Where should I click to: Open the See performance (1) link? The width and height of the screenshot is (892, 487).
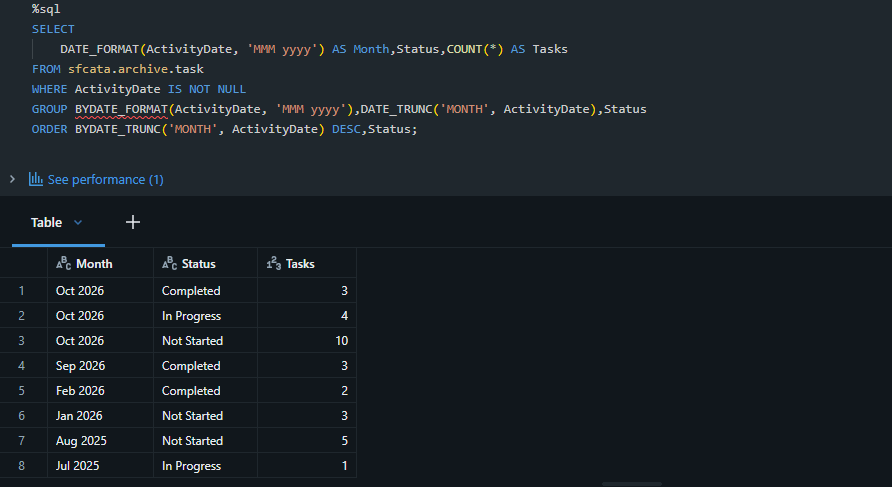106,179
